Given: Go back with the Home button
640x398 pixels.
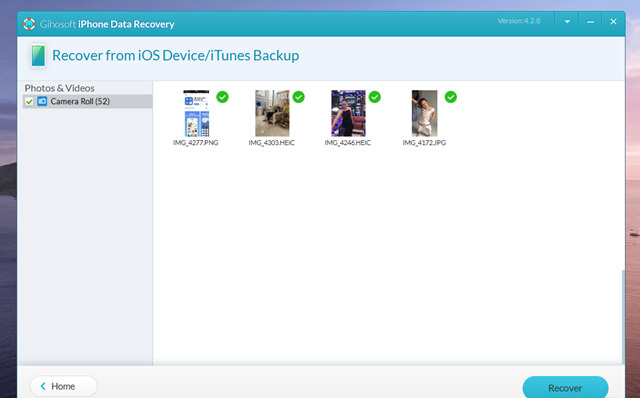Looking at the screenshot, I should 64,386.
